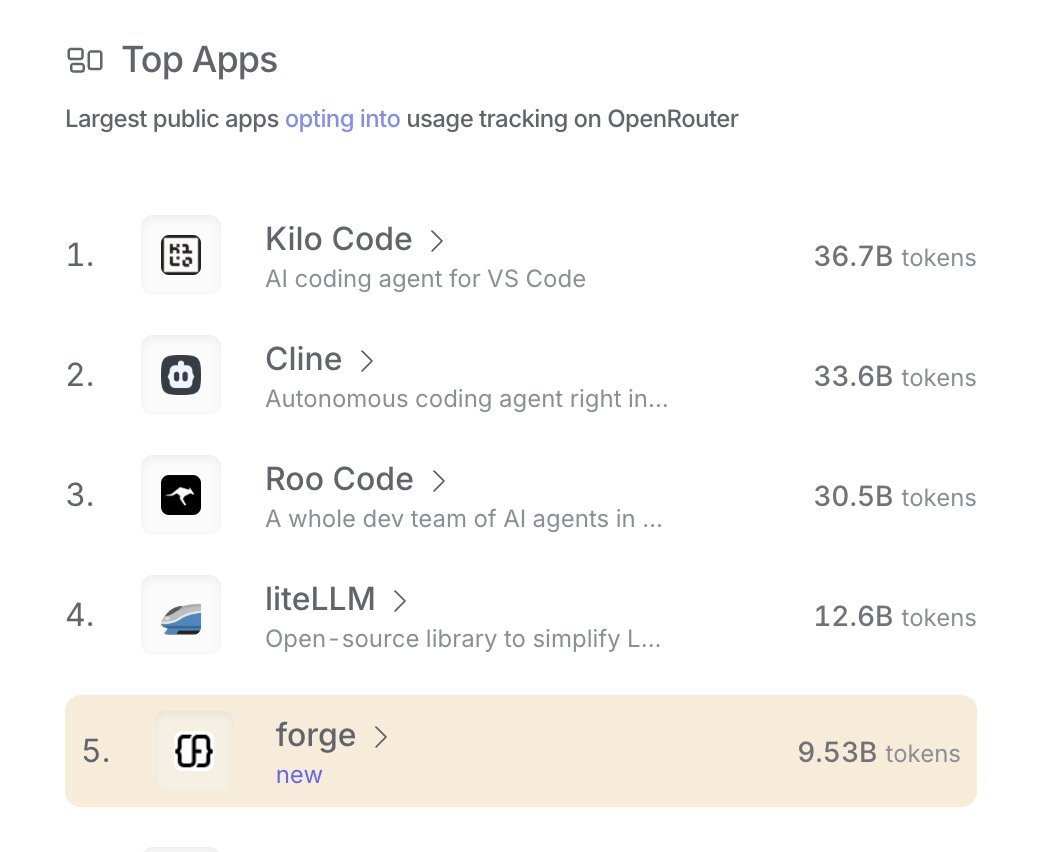Image resolution: width=1050 pixels, height=852 pixels.
Task: Follow the "opting into" link
Action: click(x=342, y=119)
